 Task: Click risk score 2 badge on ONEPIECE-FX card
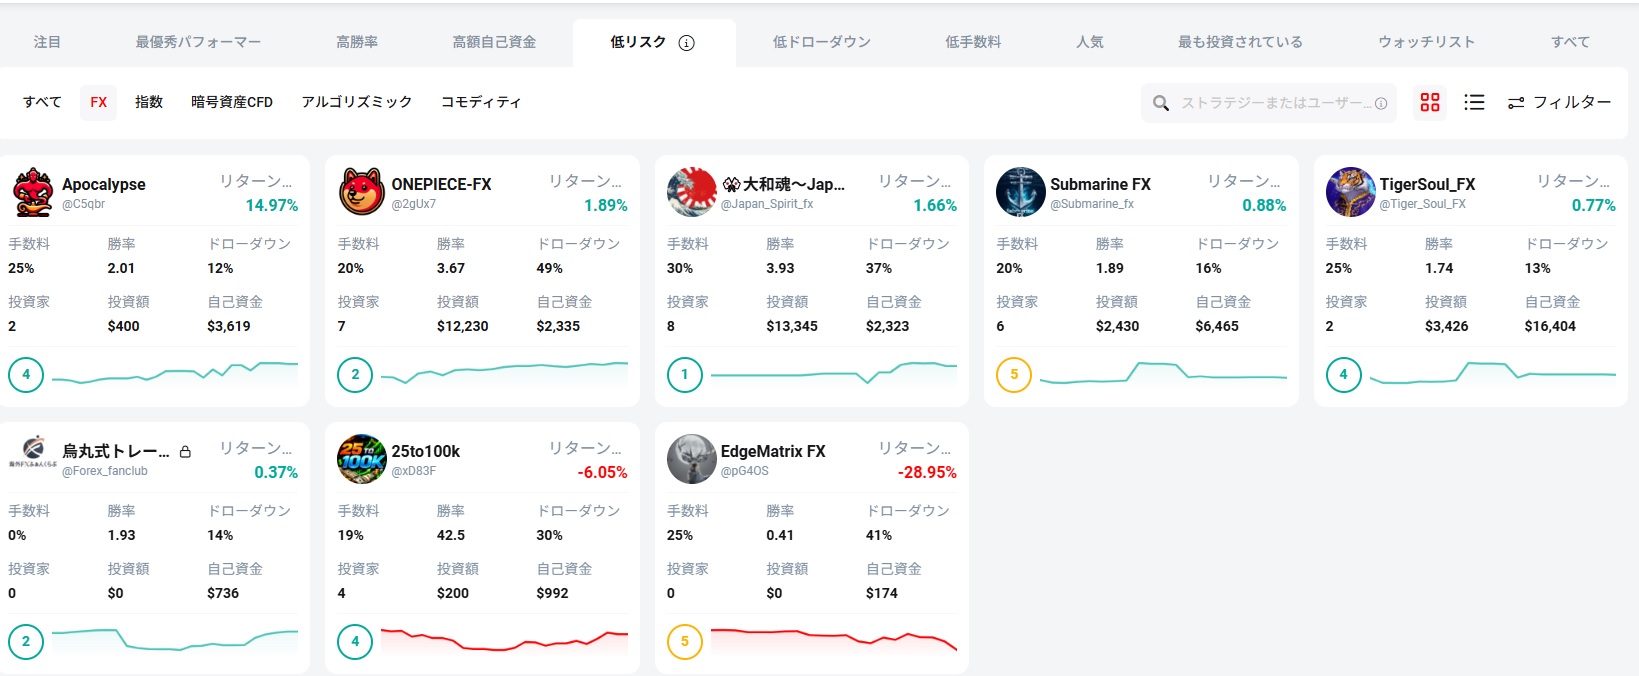(x=355, y=375)
